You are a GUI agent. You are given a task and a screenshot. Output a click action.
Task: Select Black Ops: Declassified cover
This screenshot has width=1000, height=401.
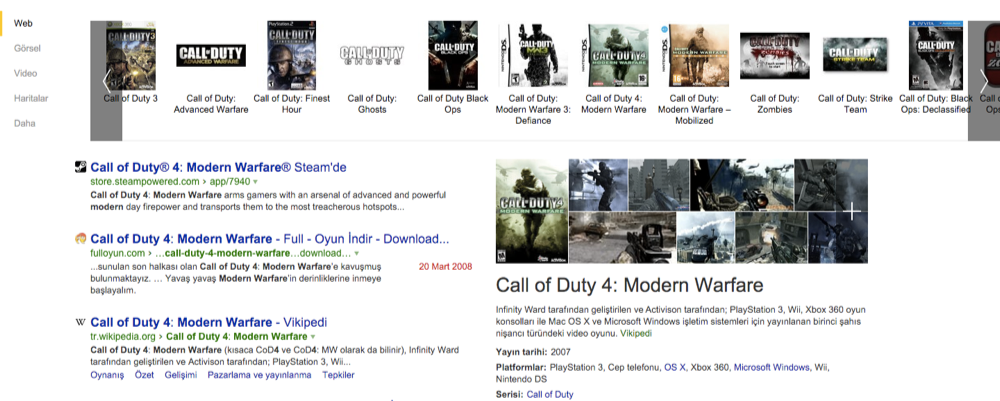[x=935, y=55]
